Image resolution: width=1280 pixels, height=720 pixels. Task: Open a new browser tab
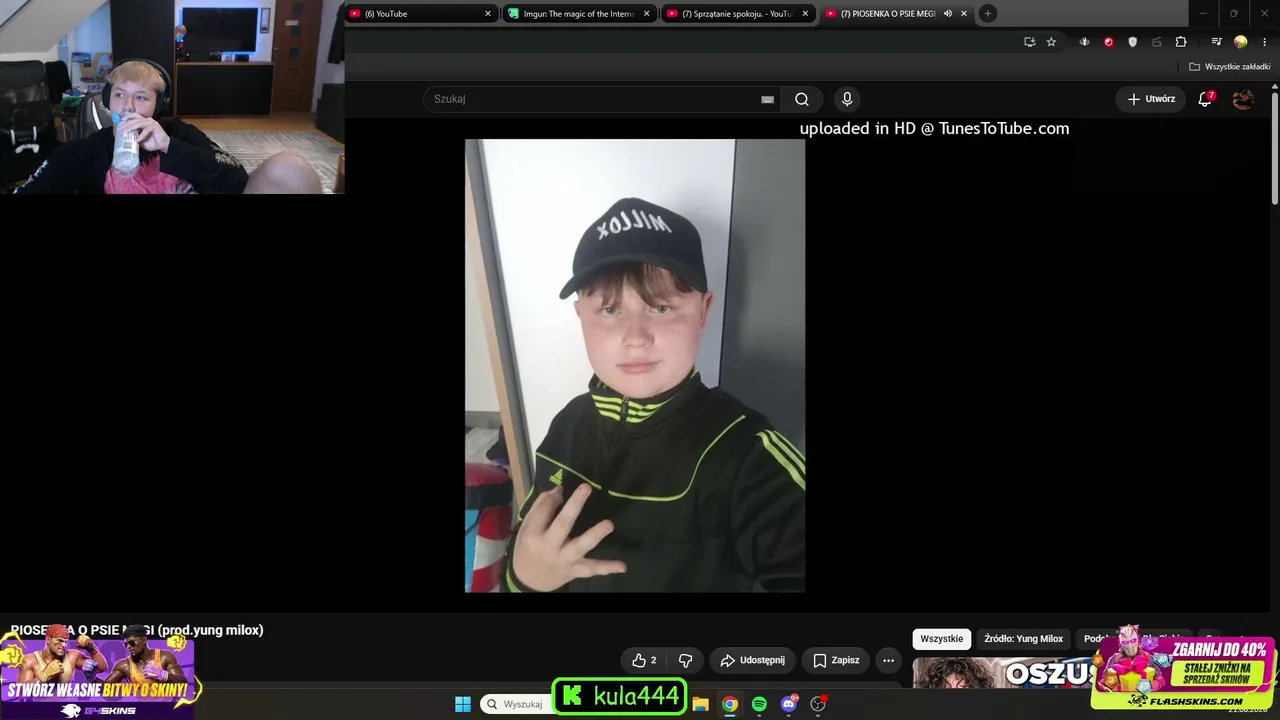[987, 13]
